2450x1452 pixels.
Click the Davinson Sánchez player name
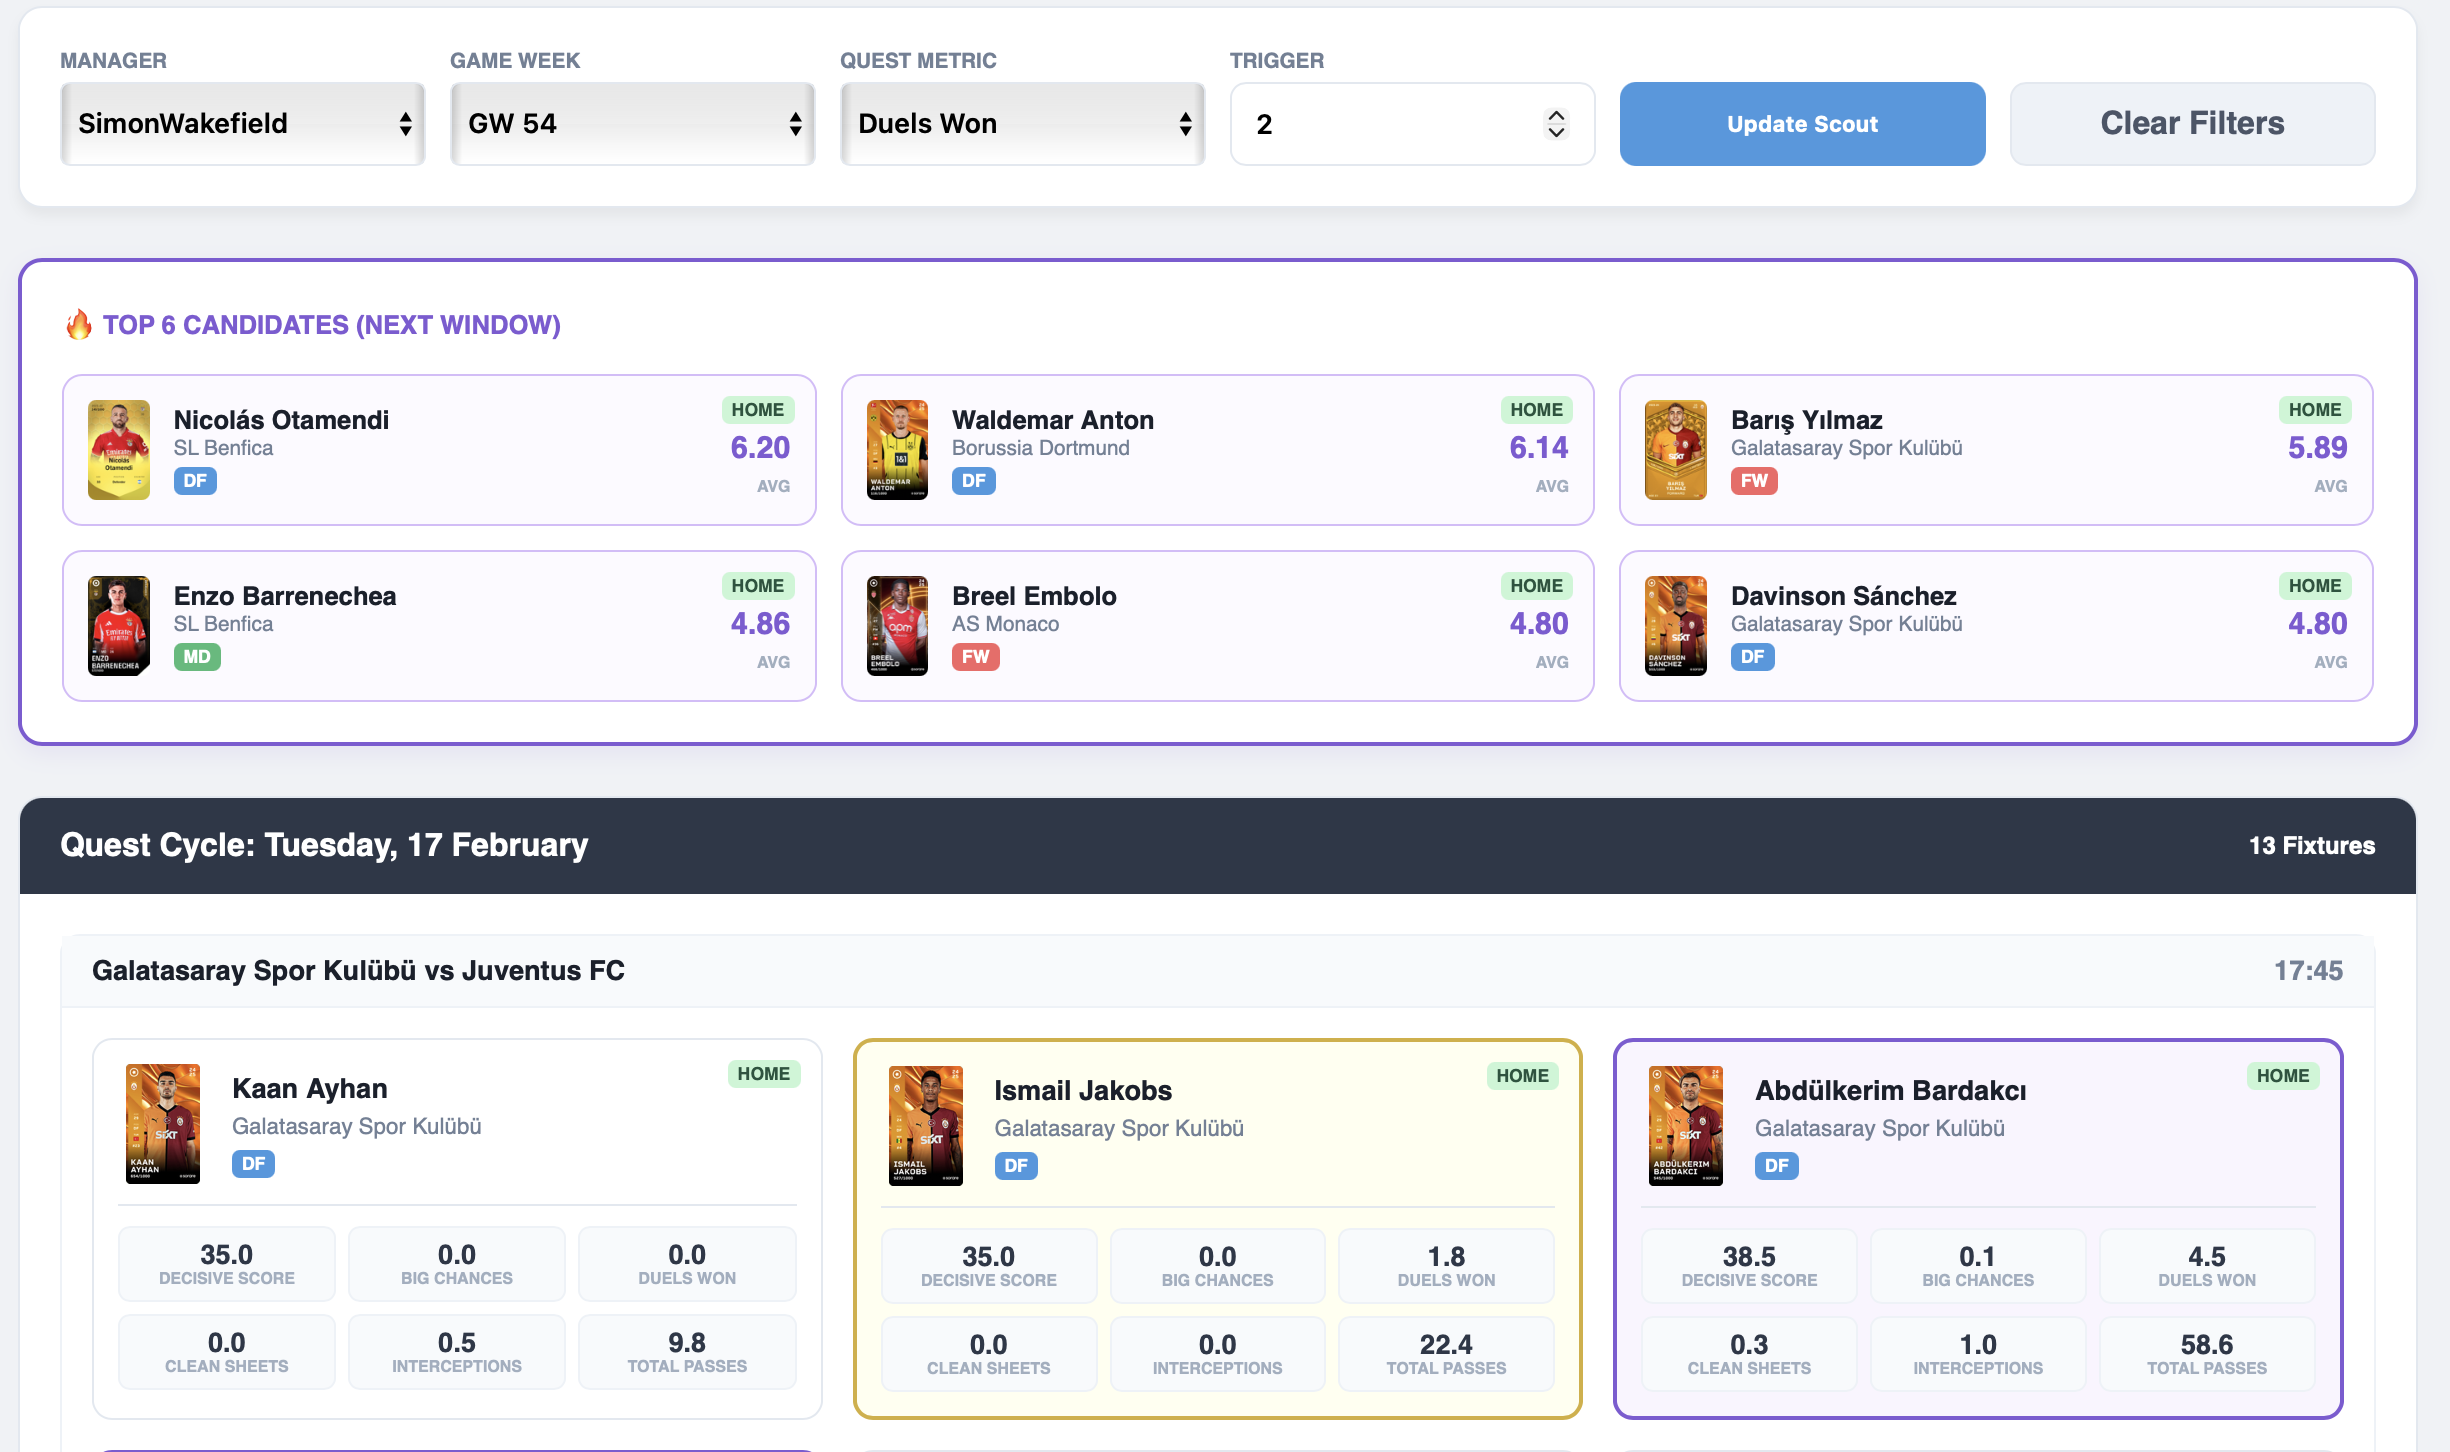[x=1843, y=596]
